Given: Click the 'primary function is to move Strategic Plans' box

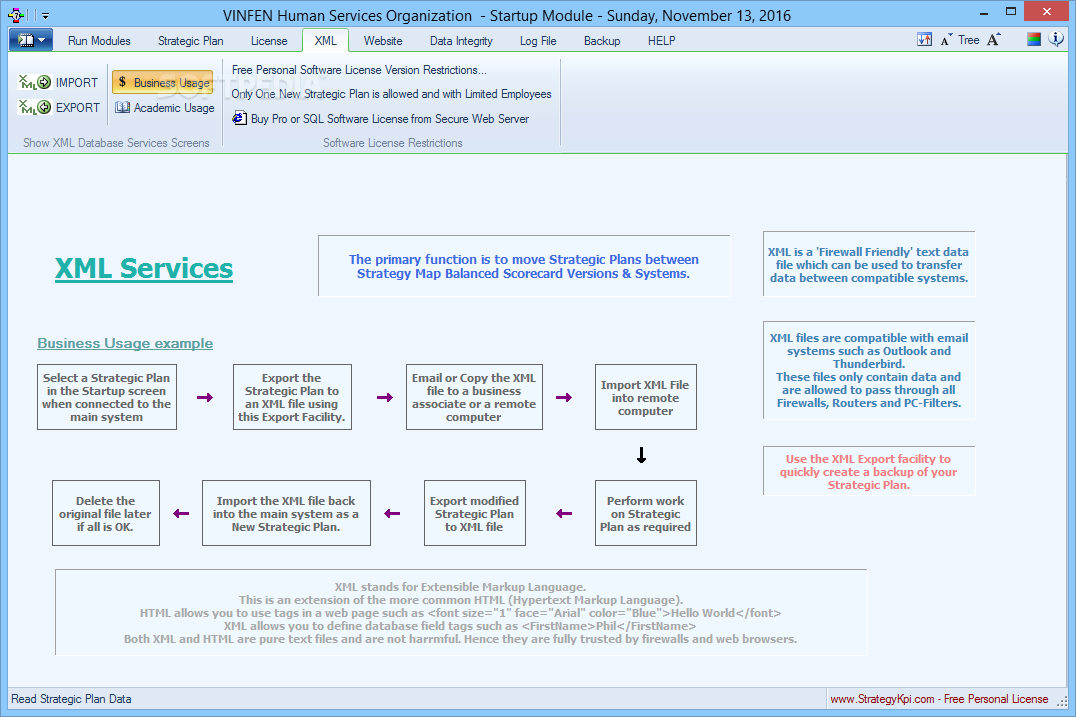Looking at the screenshot, I should click(524, 266).
